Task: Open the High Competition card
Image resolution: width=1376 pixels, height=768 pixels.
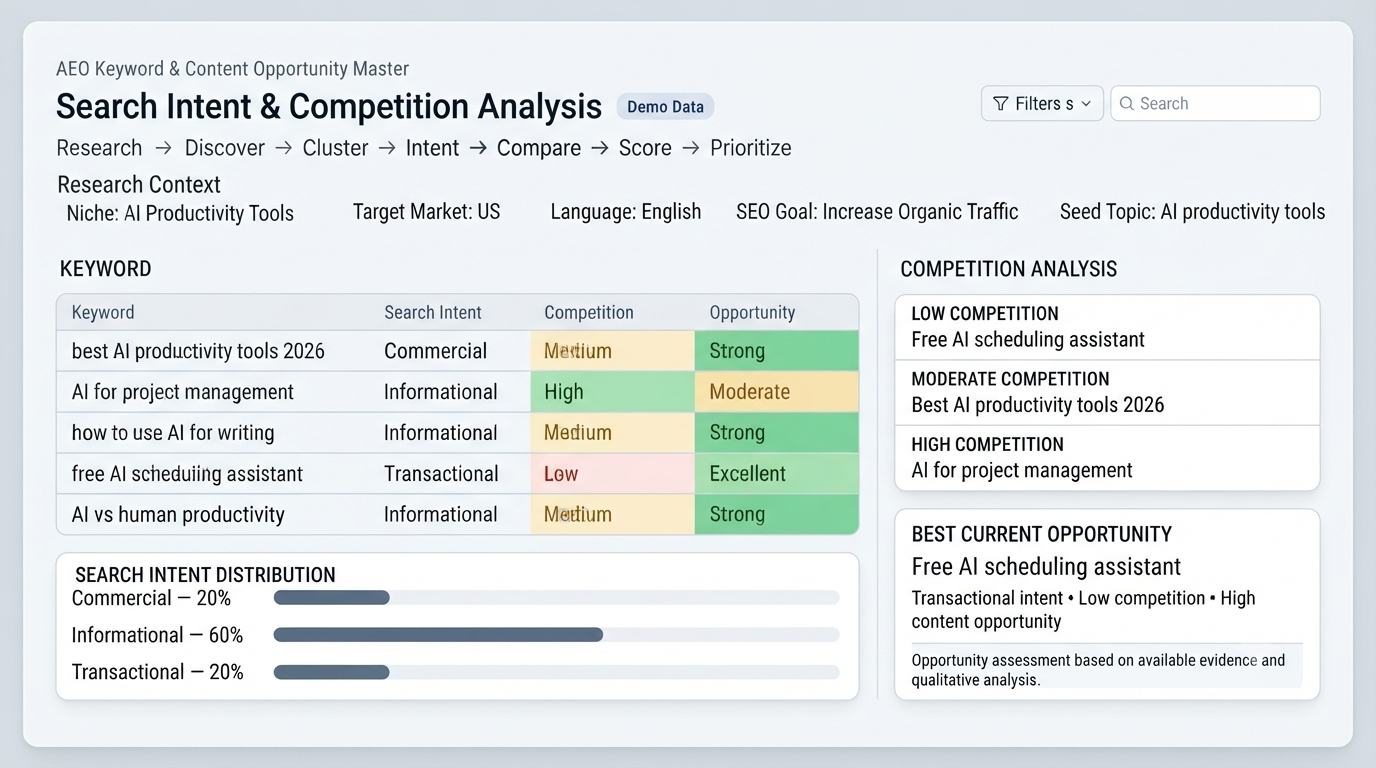Action: coord(1107,458)
